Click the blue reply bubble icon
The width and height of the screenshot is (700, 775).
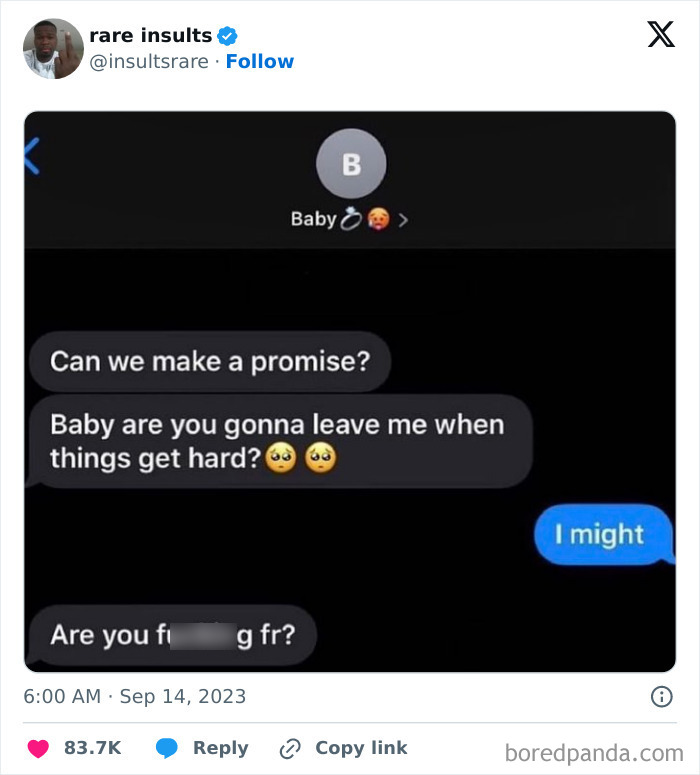[x=167, y=748]
